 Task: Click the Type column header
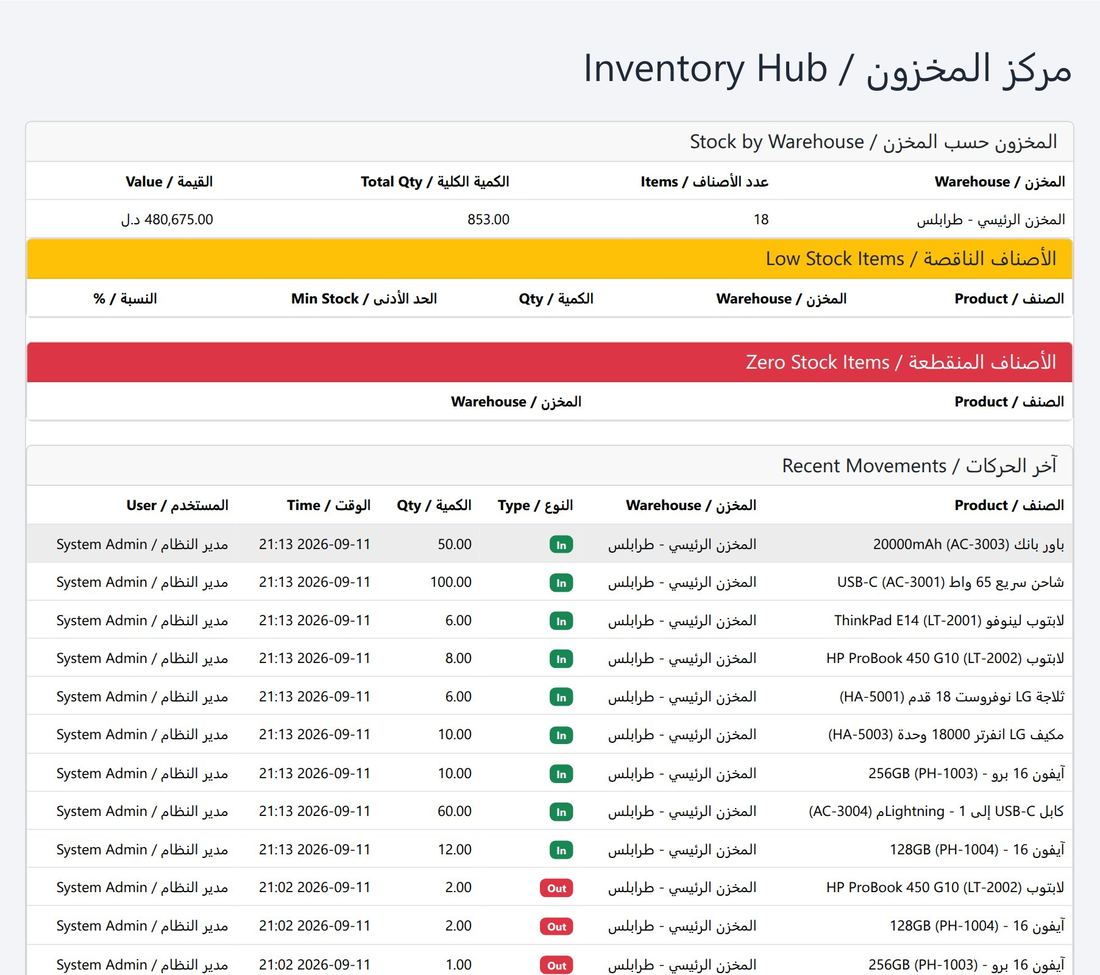coord(535,505)
